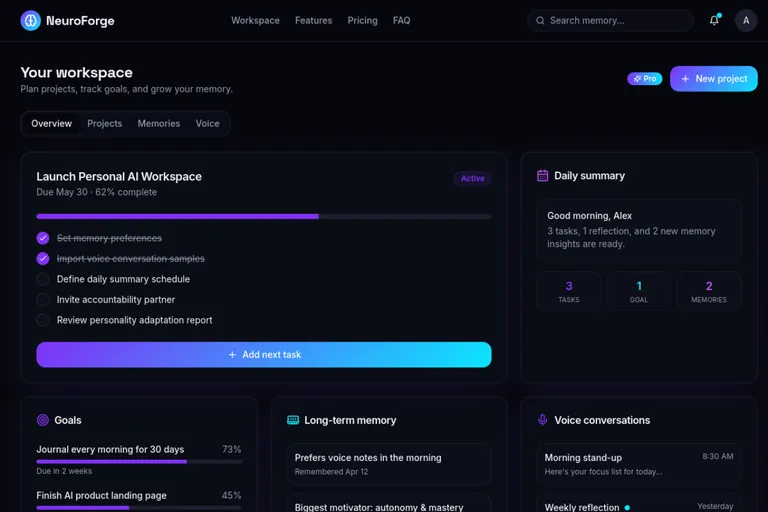Open the notifications bell
Viewport: 768px width, 512px height.
(x=714, y=21)
